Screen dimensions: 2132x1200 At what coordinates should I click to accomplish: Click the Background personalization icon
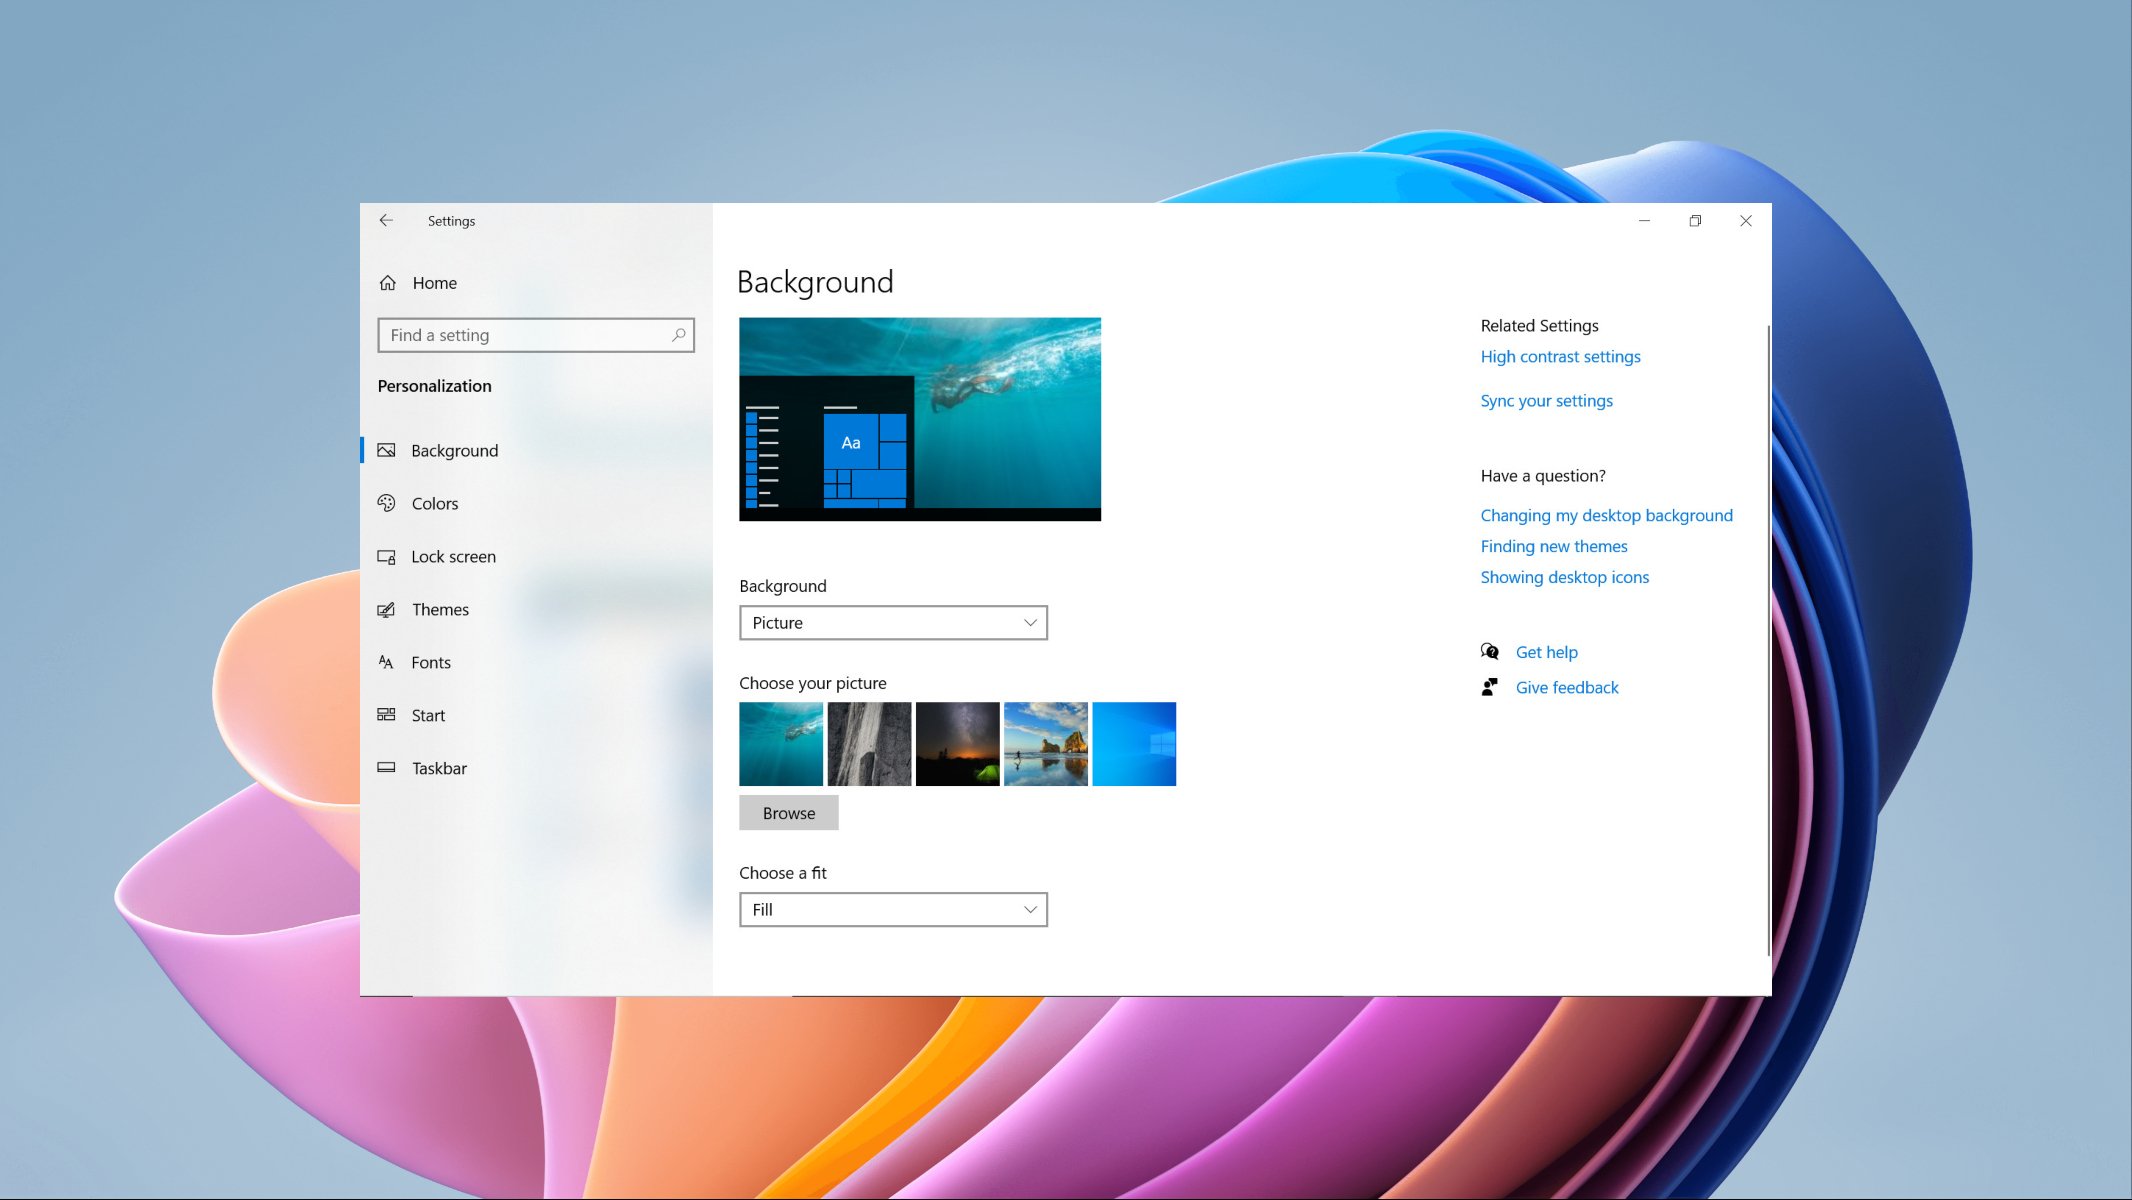tap(385, 449)
